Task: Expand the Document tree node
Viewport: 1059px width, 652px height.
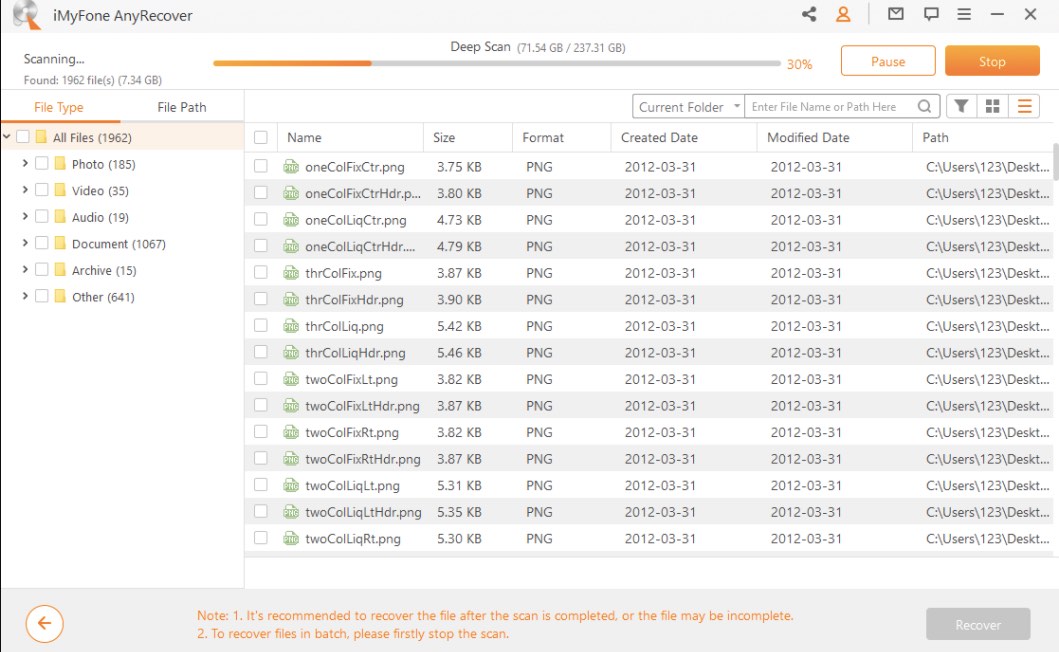Action: [x=25, y=243]
